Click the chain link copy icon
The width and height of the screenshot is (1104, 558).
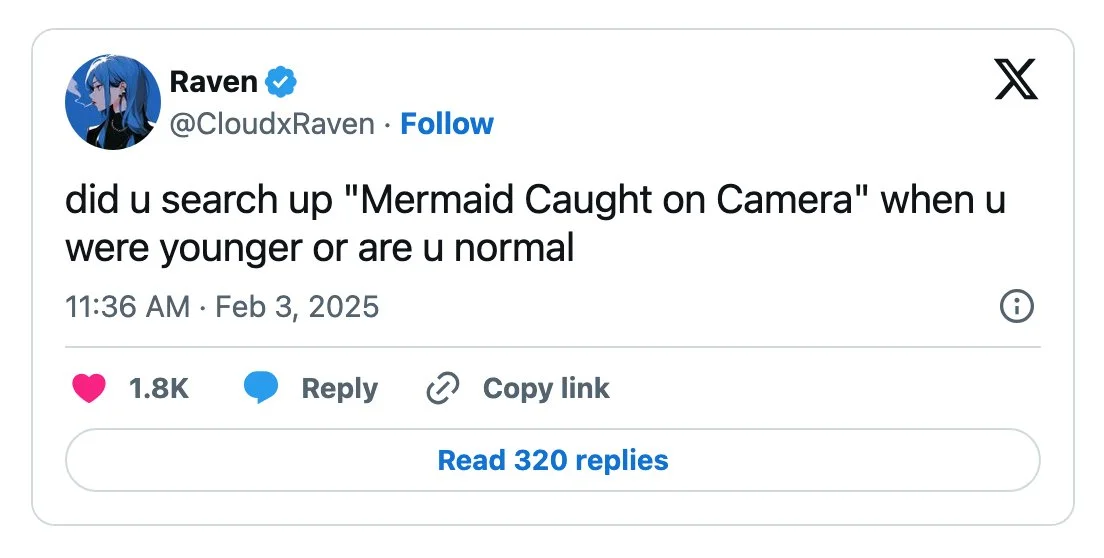pyautogui.click(x=443, y=388)
